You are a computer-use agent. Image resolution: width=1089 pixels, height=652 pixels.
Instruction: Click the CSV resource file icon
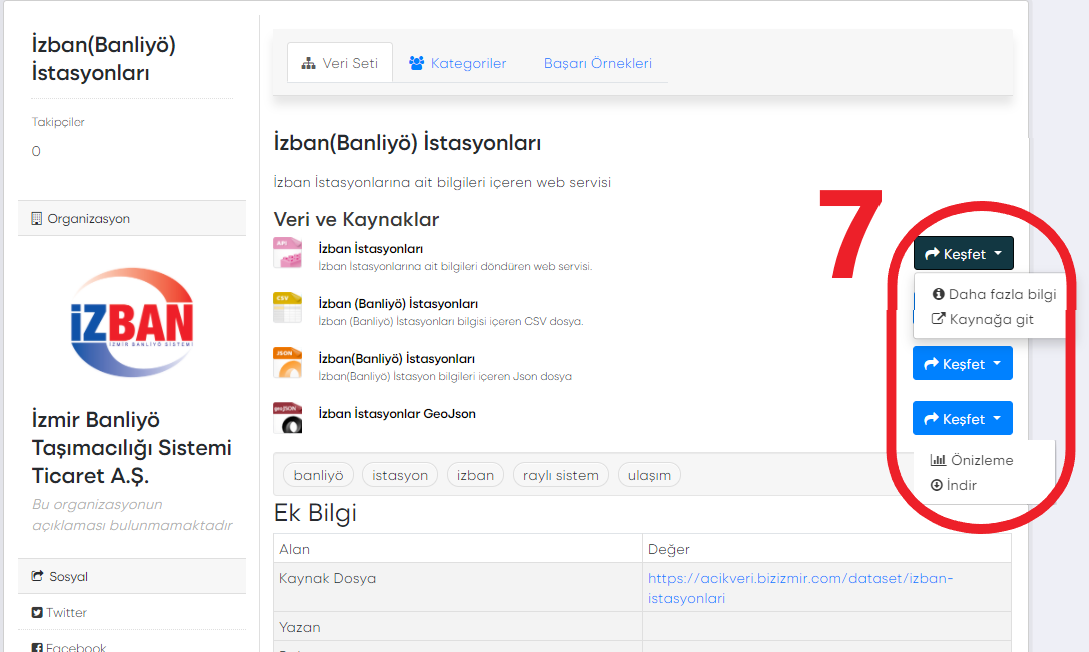(x=287, y=308)
